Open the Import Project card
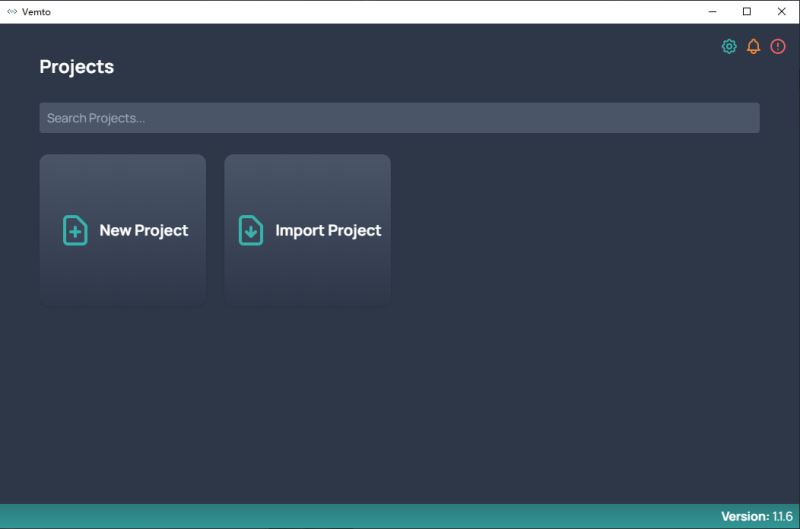Viewport: 800px width, 529px height. (307, 230)
